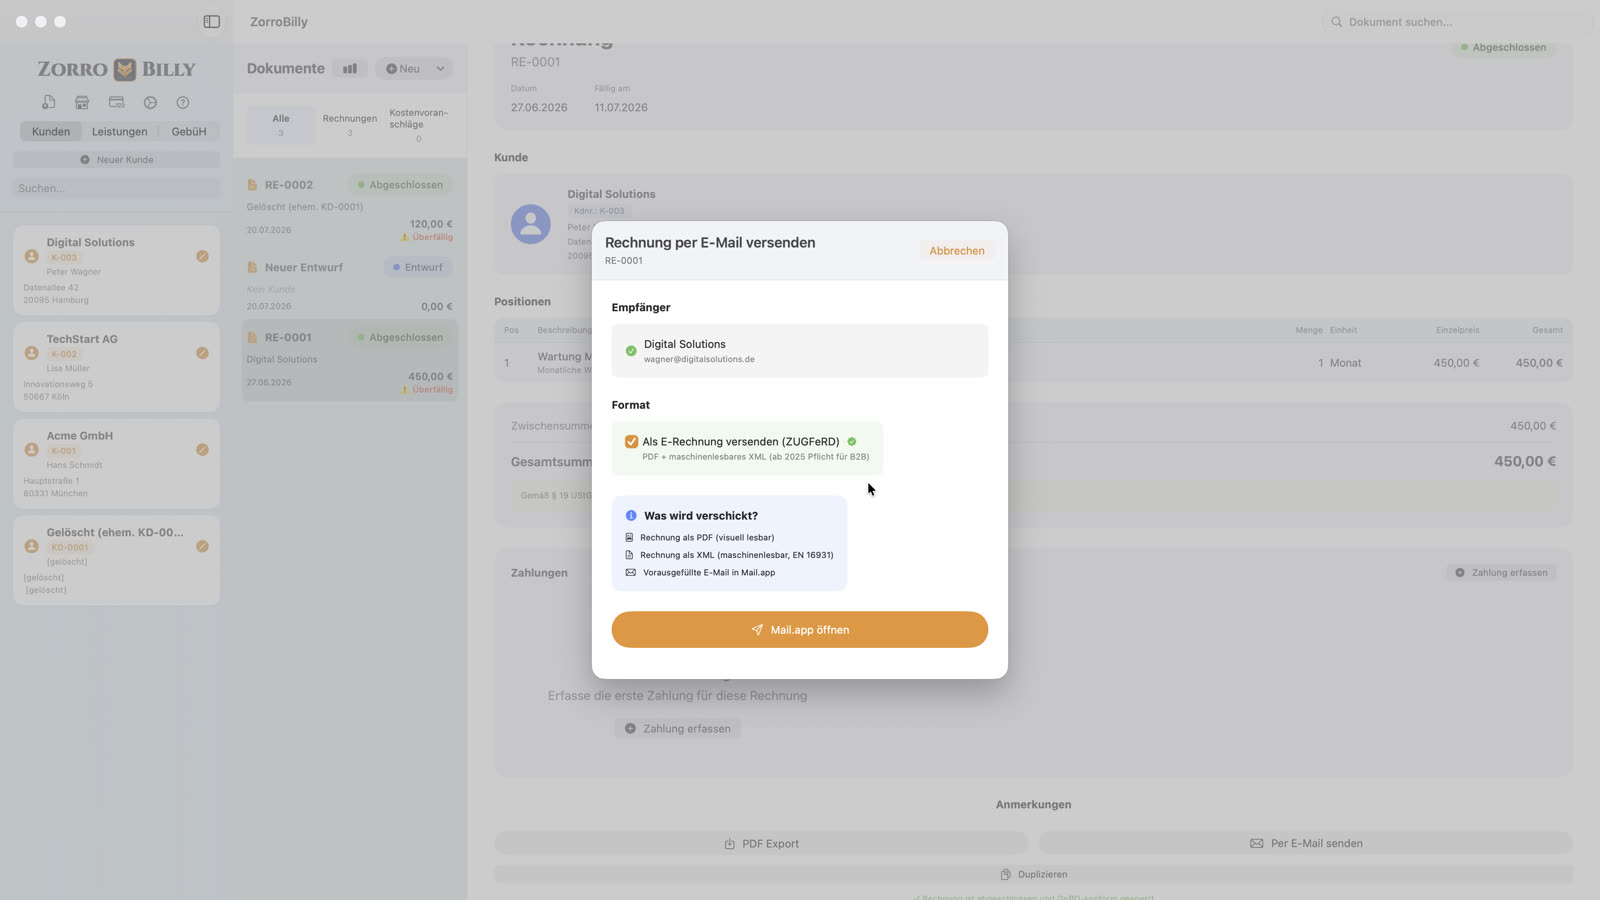Open the pie chart statistics icon
This screenshot has width=1600, height=900.
(x=150, y=102)
